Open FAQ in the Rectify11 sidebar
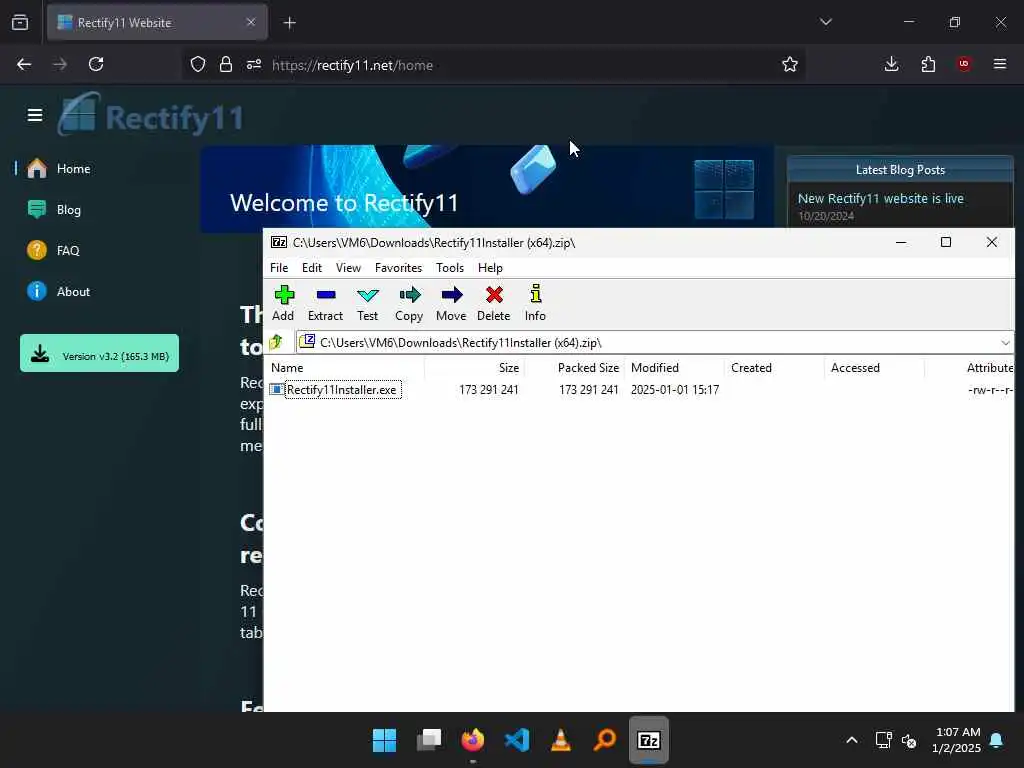 [x=67, y=251]
